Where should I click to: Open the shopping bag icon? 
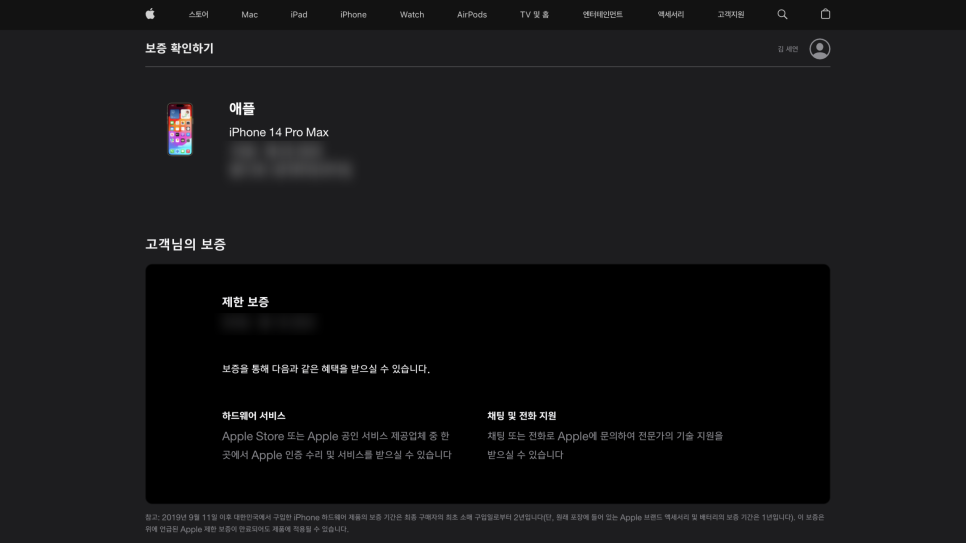coord(825,14)
